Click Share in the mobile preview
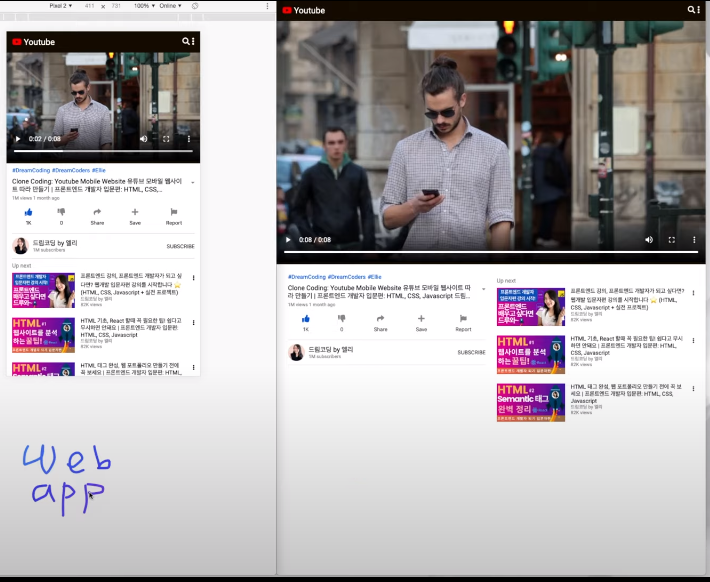 click(97, 216)
